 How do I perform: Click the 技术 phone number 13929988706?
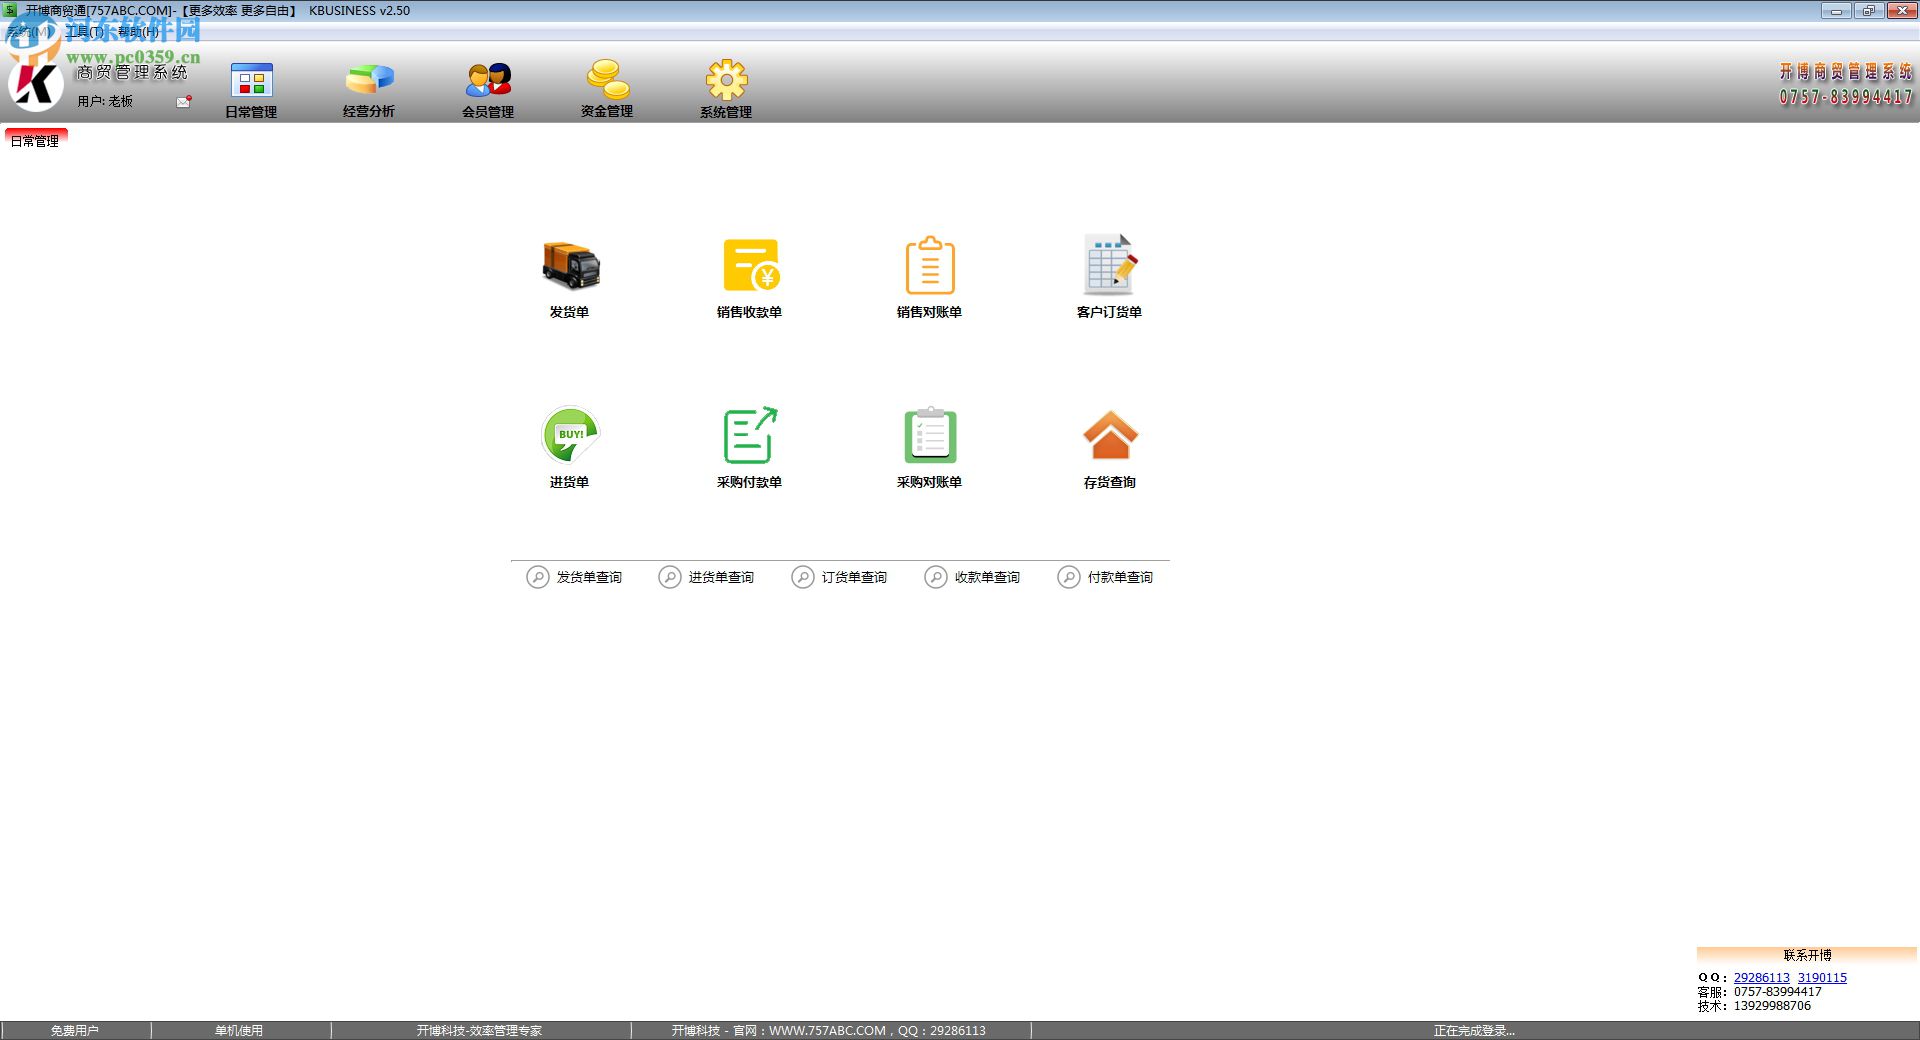coord(1772,1006)
